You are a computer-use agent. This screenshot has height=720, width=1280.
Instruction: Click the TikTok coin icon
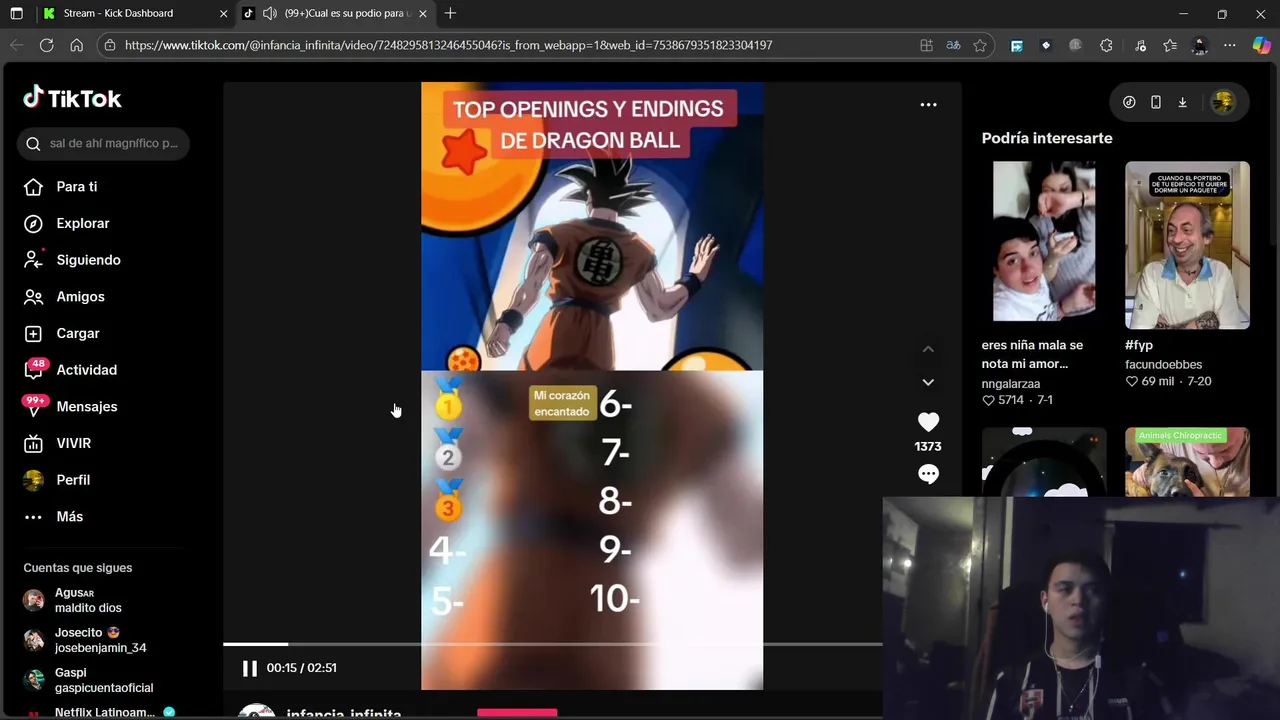pos(1129,102)
